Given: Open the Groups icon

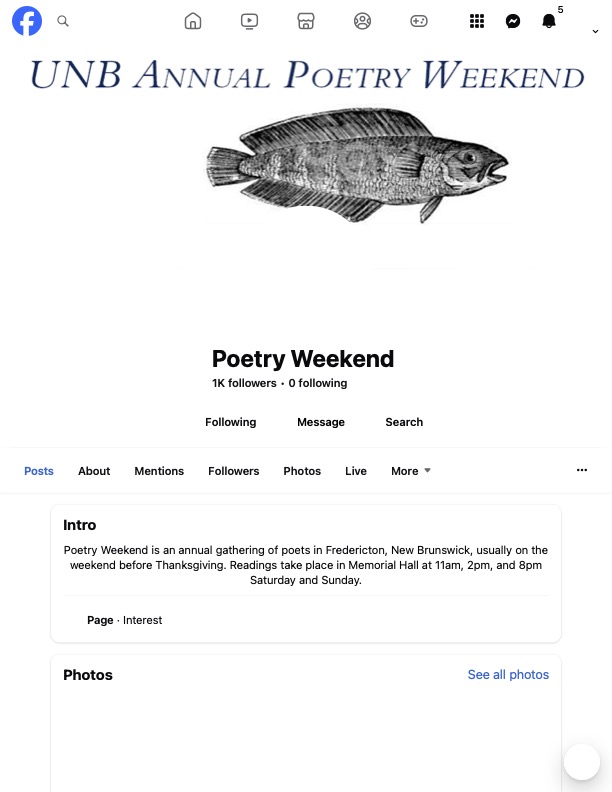Looking at the screenshot, I should coord(363,21).
